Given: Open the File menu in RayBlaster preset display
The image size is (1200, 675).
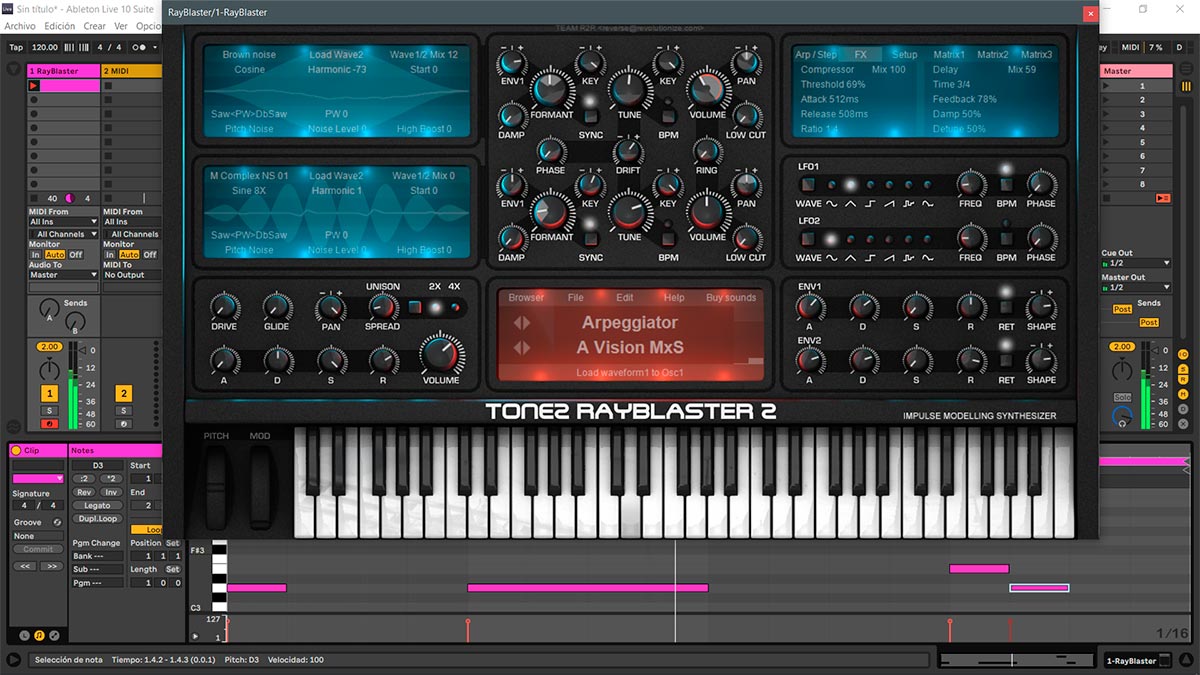Looking at the screenshot, I should (576, 298).
